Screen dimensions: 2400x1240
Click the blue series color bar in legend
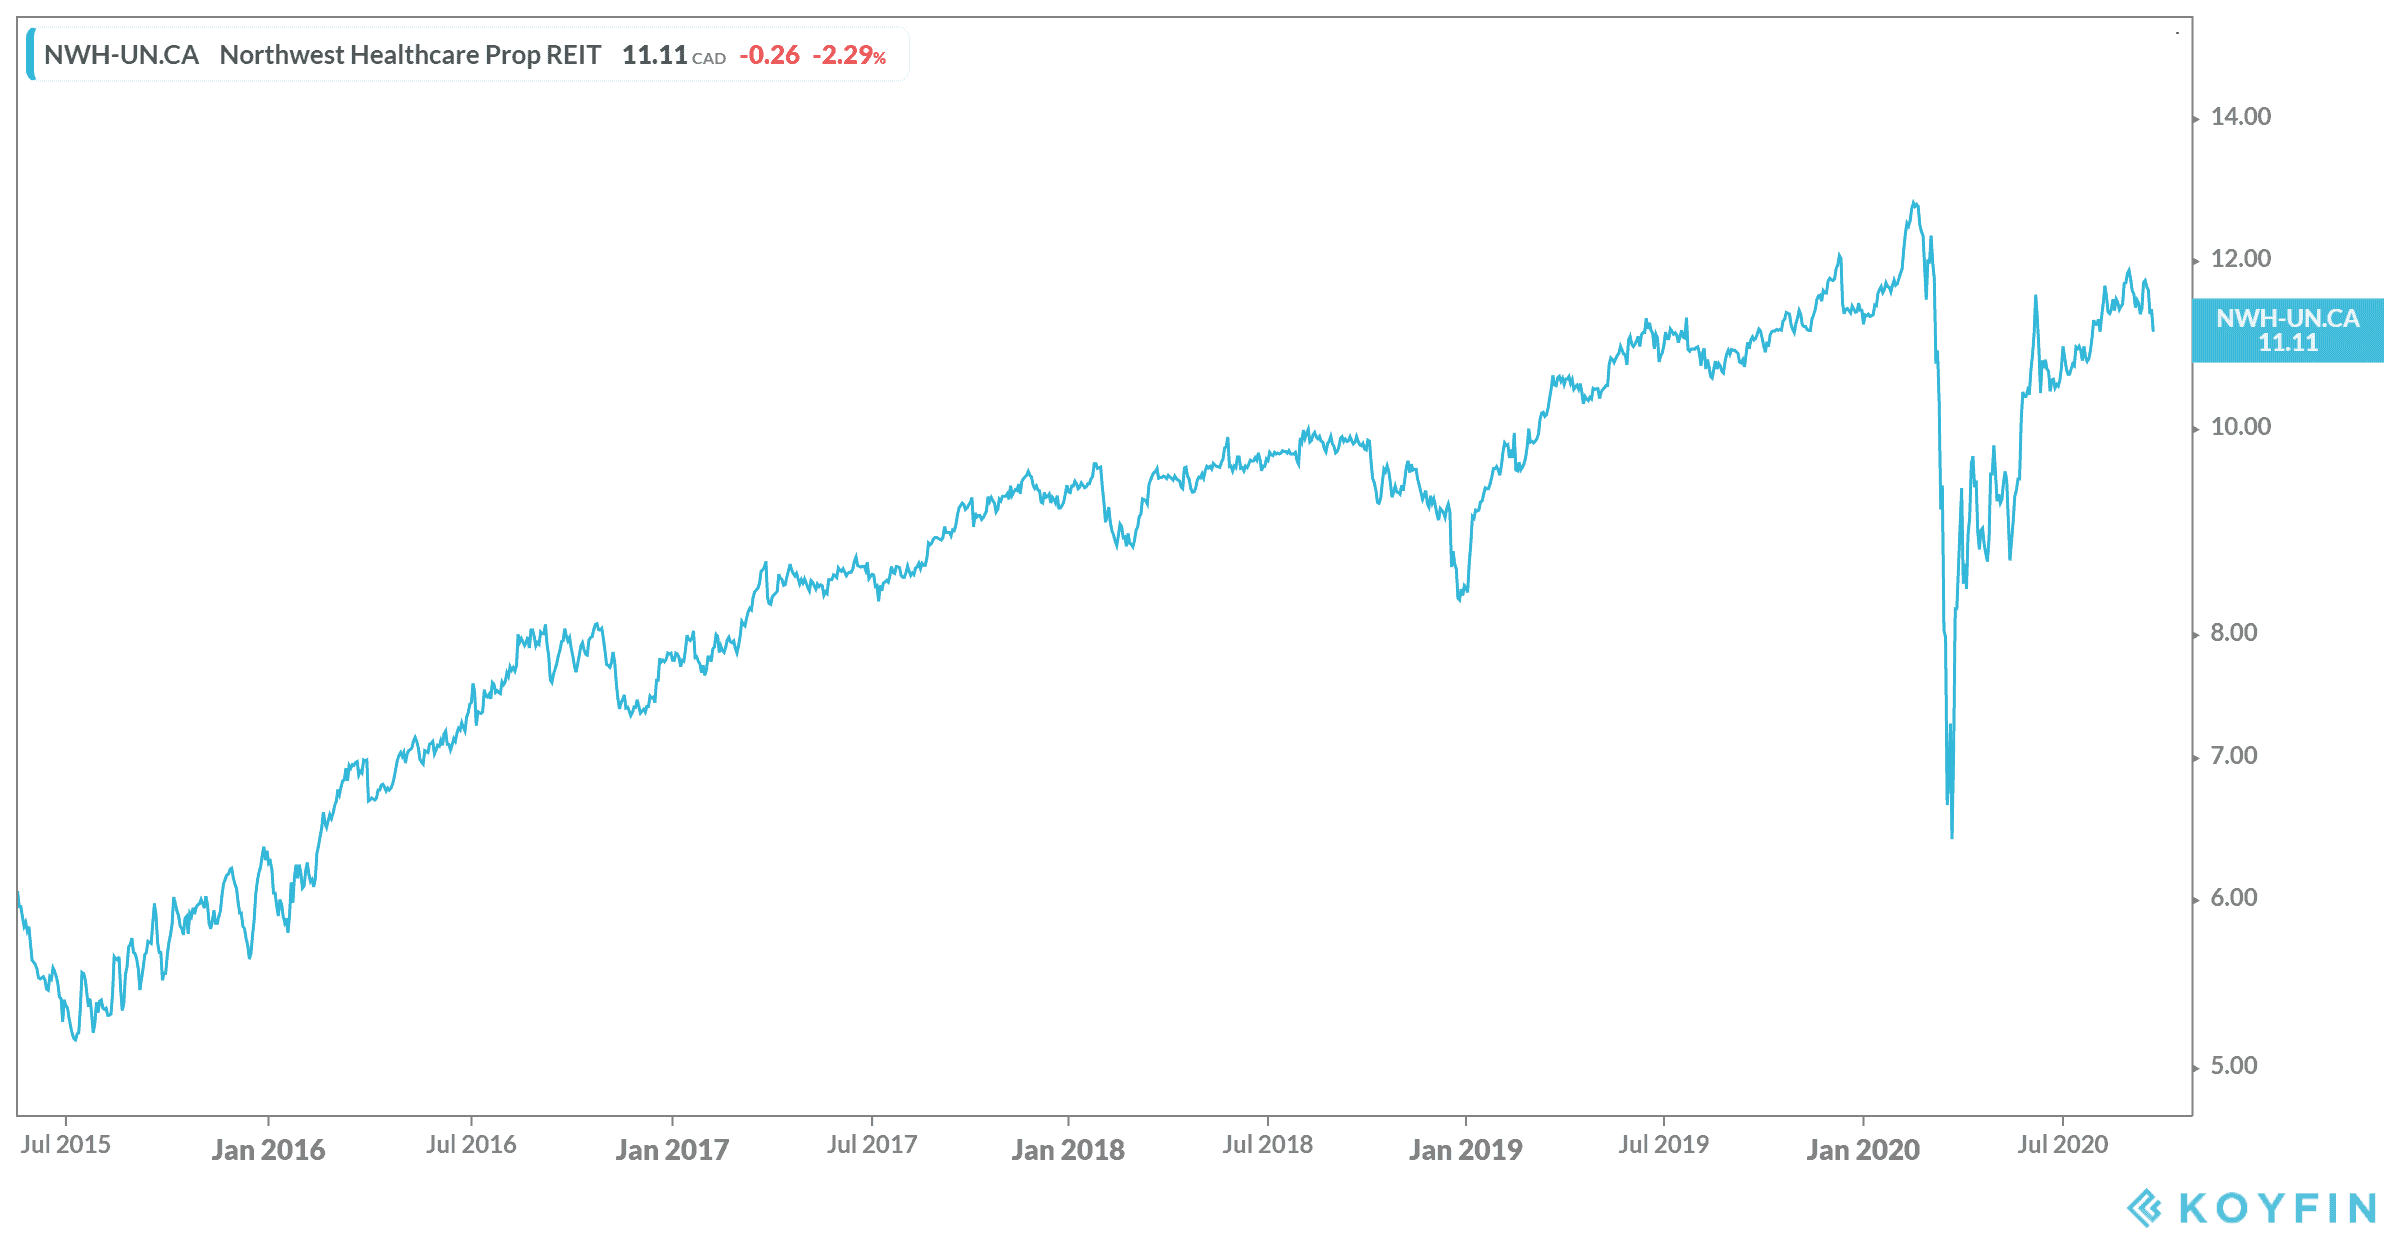pyautogui.click(x=31, y=55)
